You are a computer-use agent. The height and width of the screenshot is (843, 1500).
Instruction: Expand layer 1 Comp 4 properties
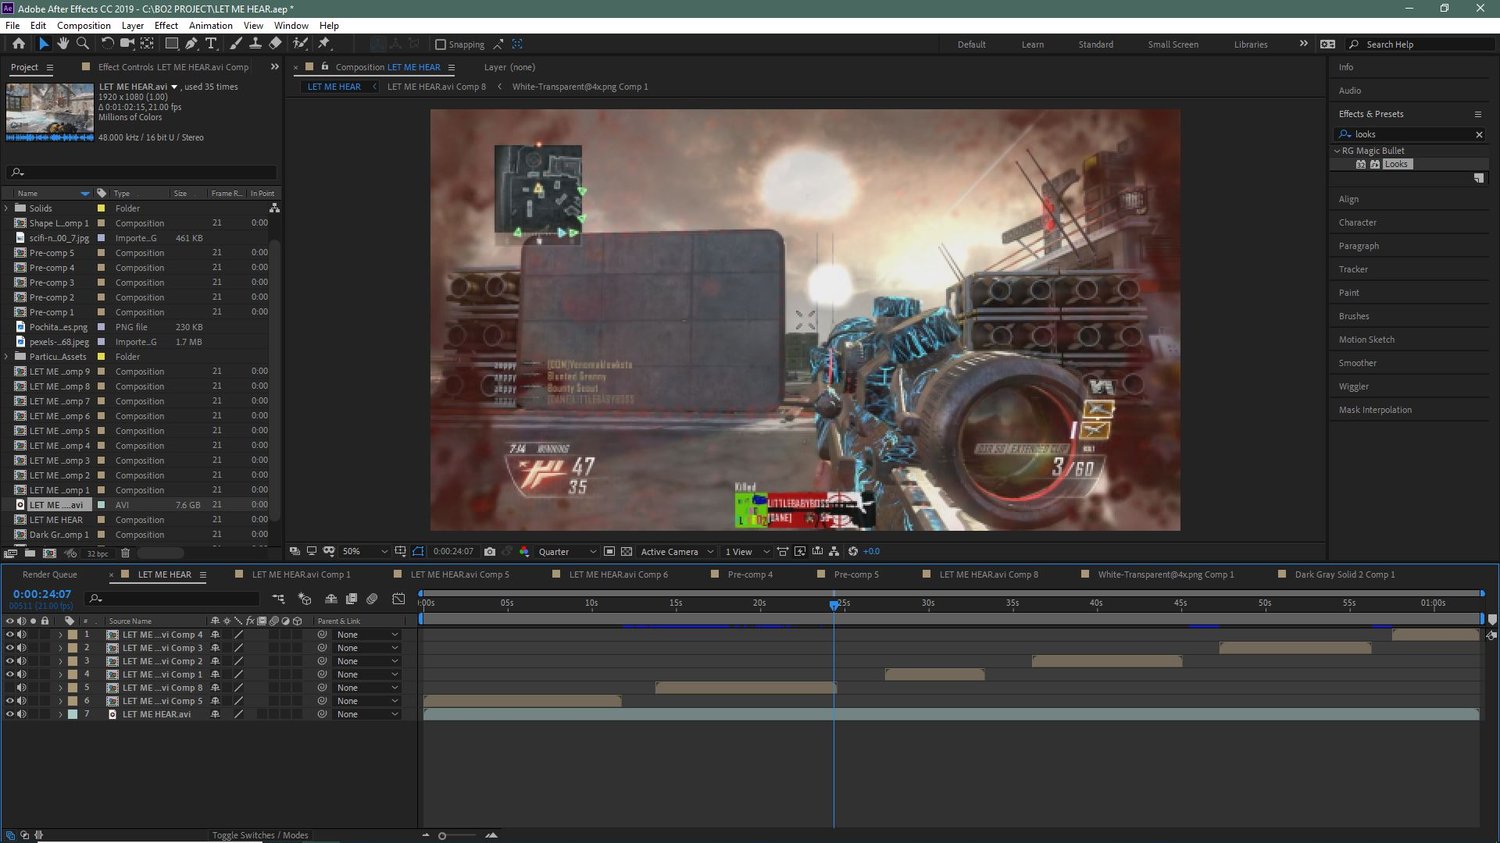click(x=60, y=635)
